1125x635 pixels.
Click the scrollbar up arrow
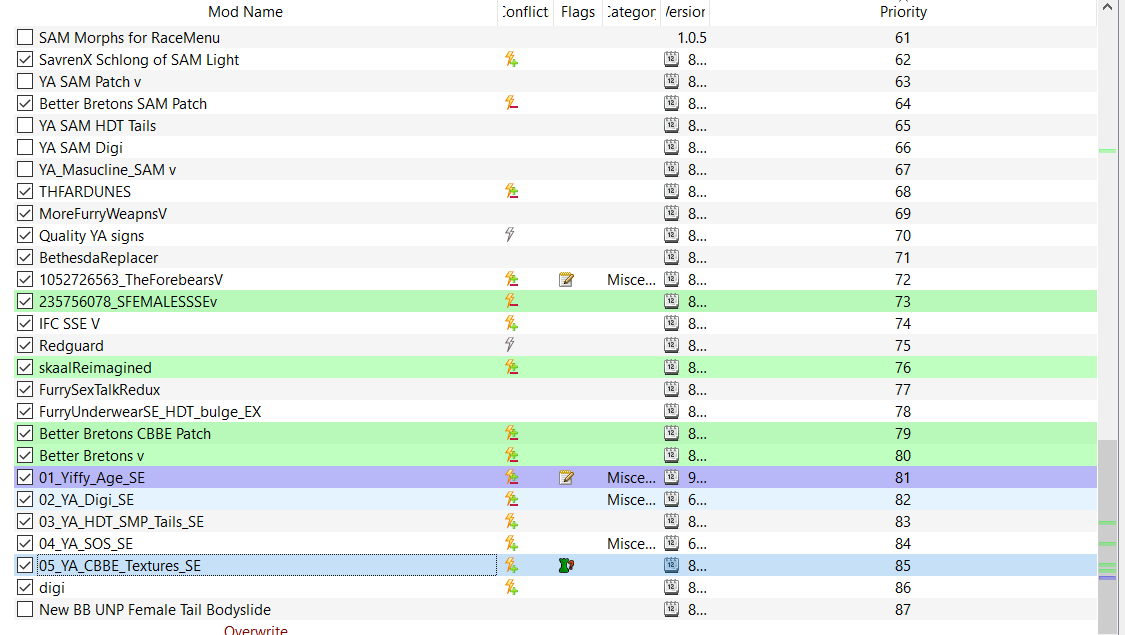pyautogui.click(x=1107, y=7)
